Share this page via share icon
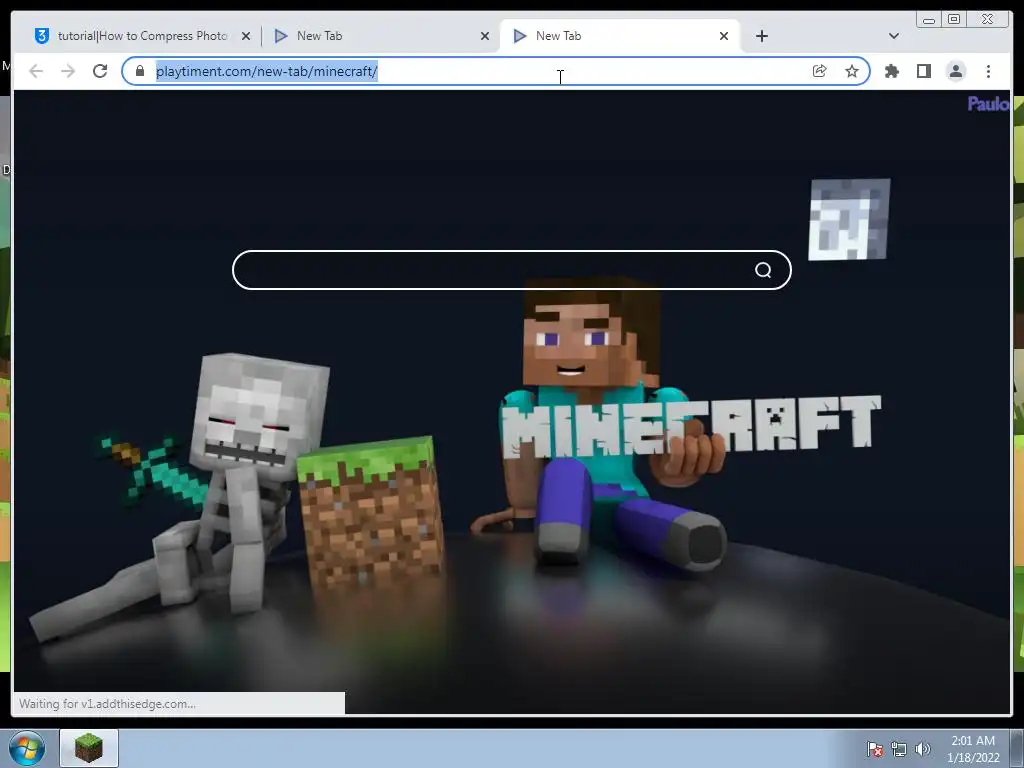The height and width of the screenshot is (768, 1024). pyautogui.click(x=820, y=71)
